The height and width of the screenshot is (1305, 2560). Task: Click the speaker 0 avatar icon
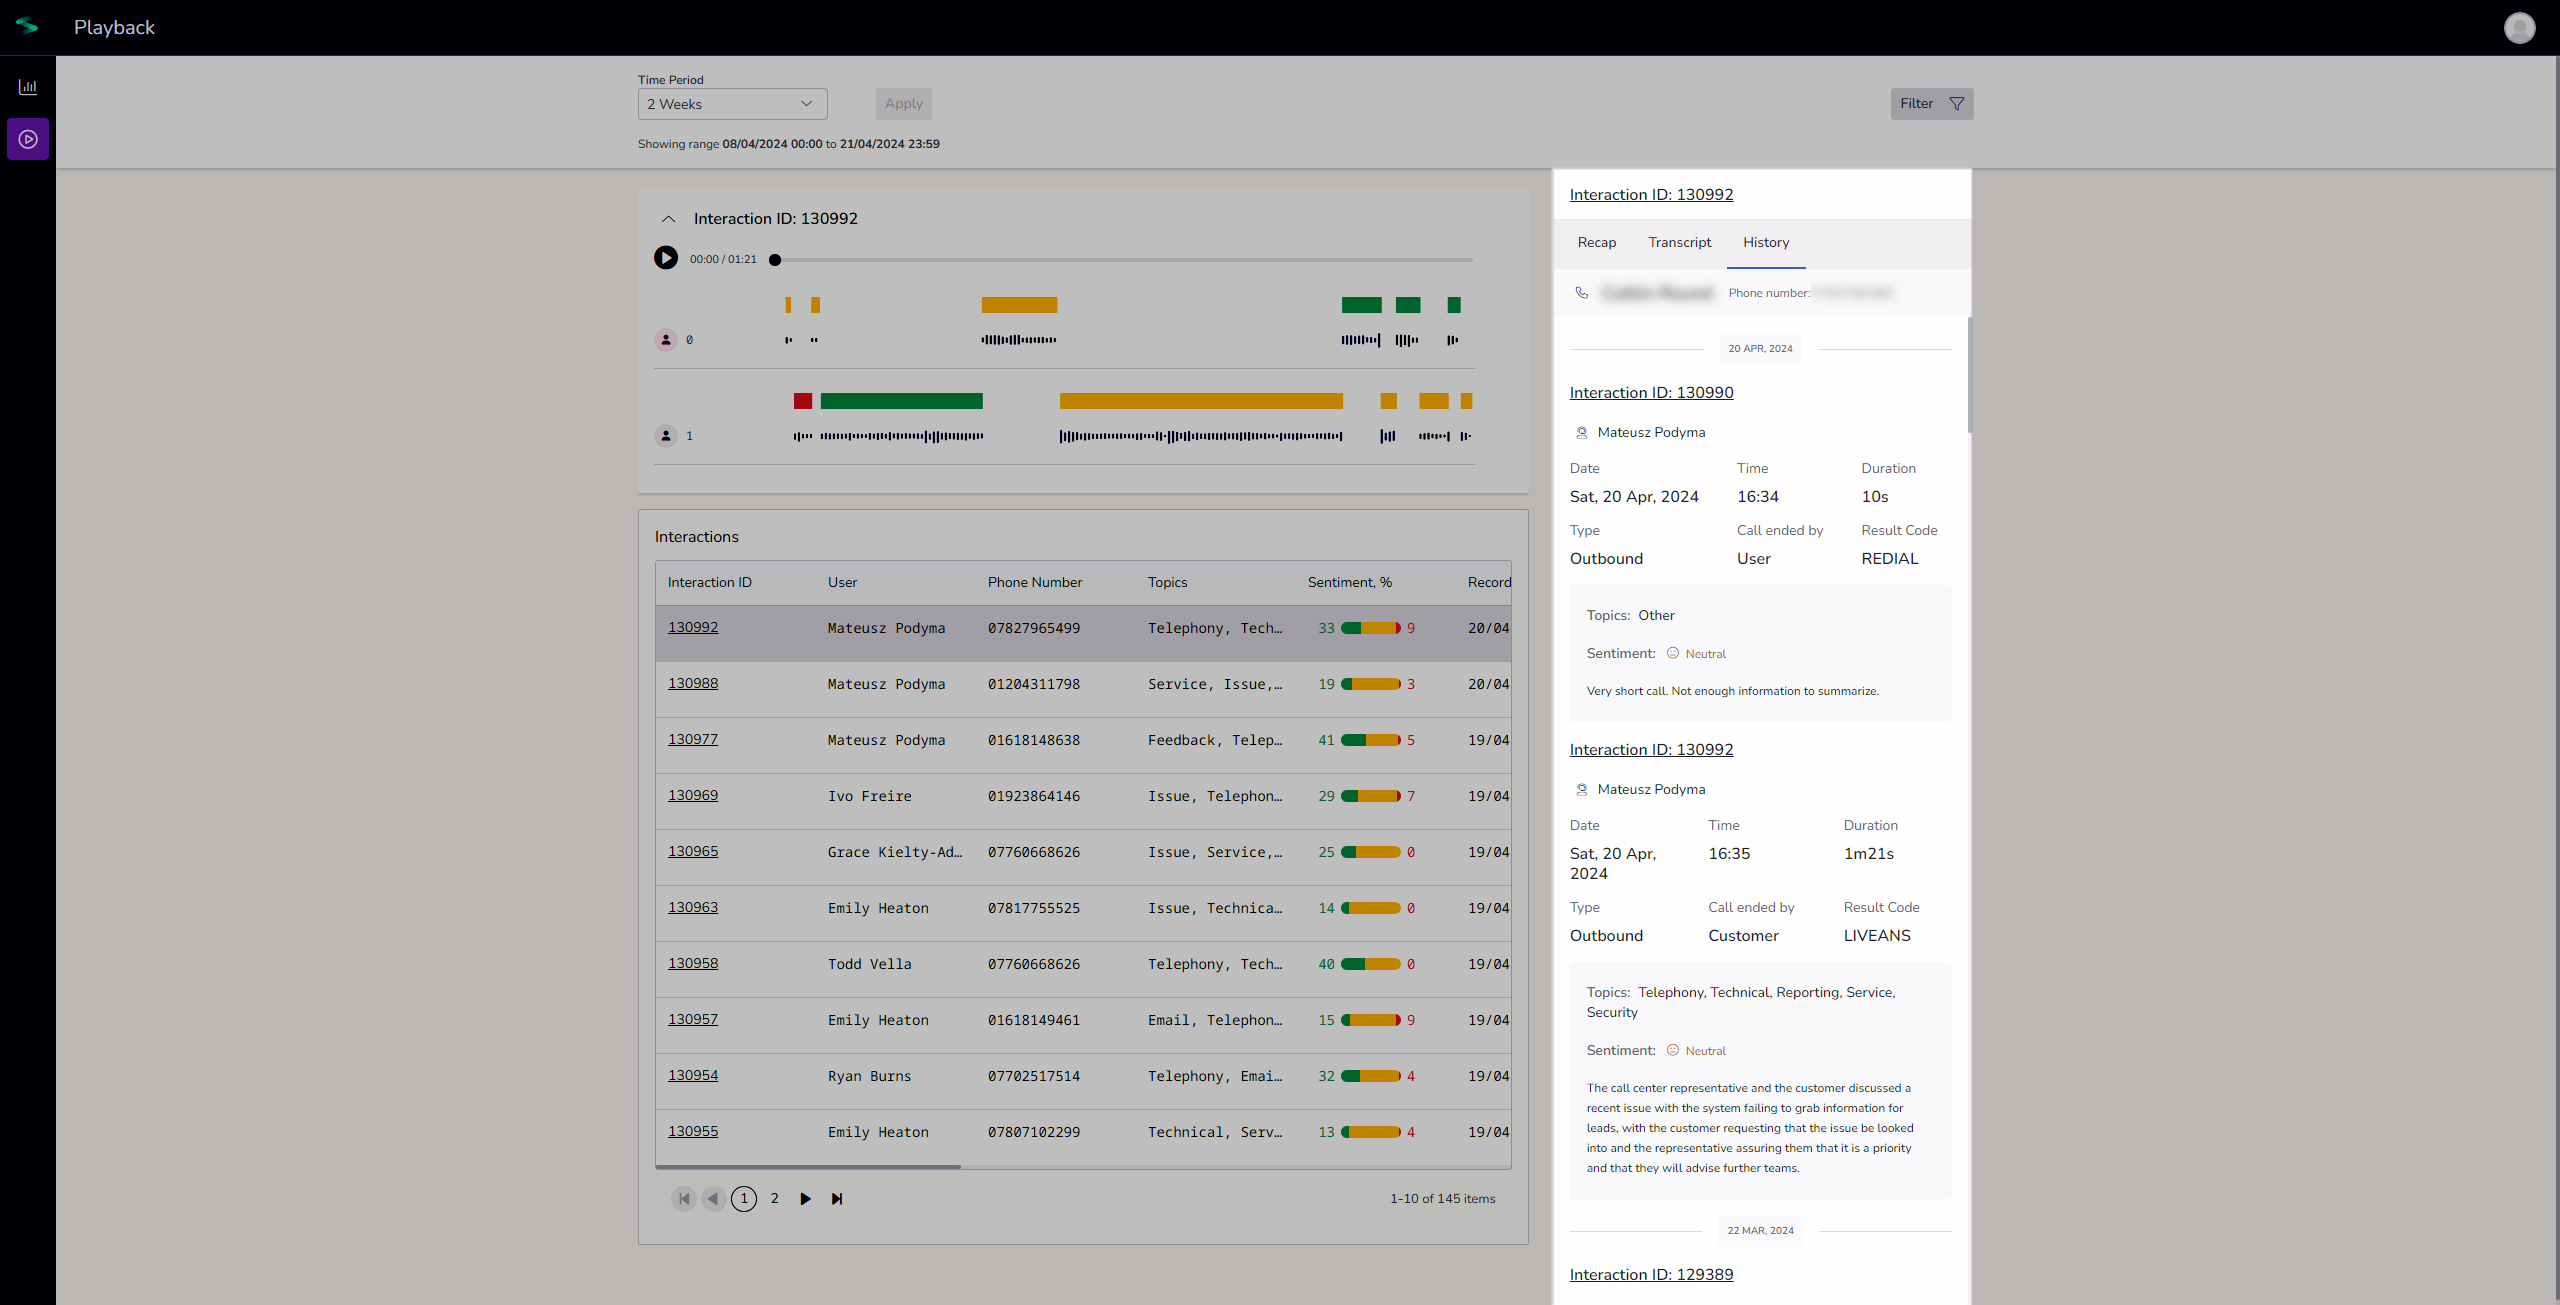666,340
